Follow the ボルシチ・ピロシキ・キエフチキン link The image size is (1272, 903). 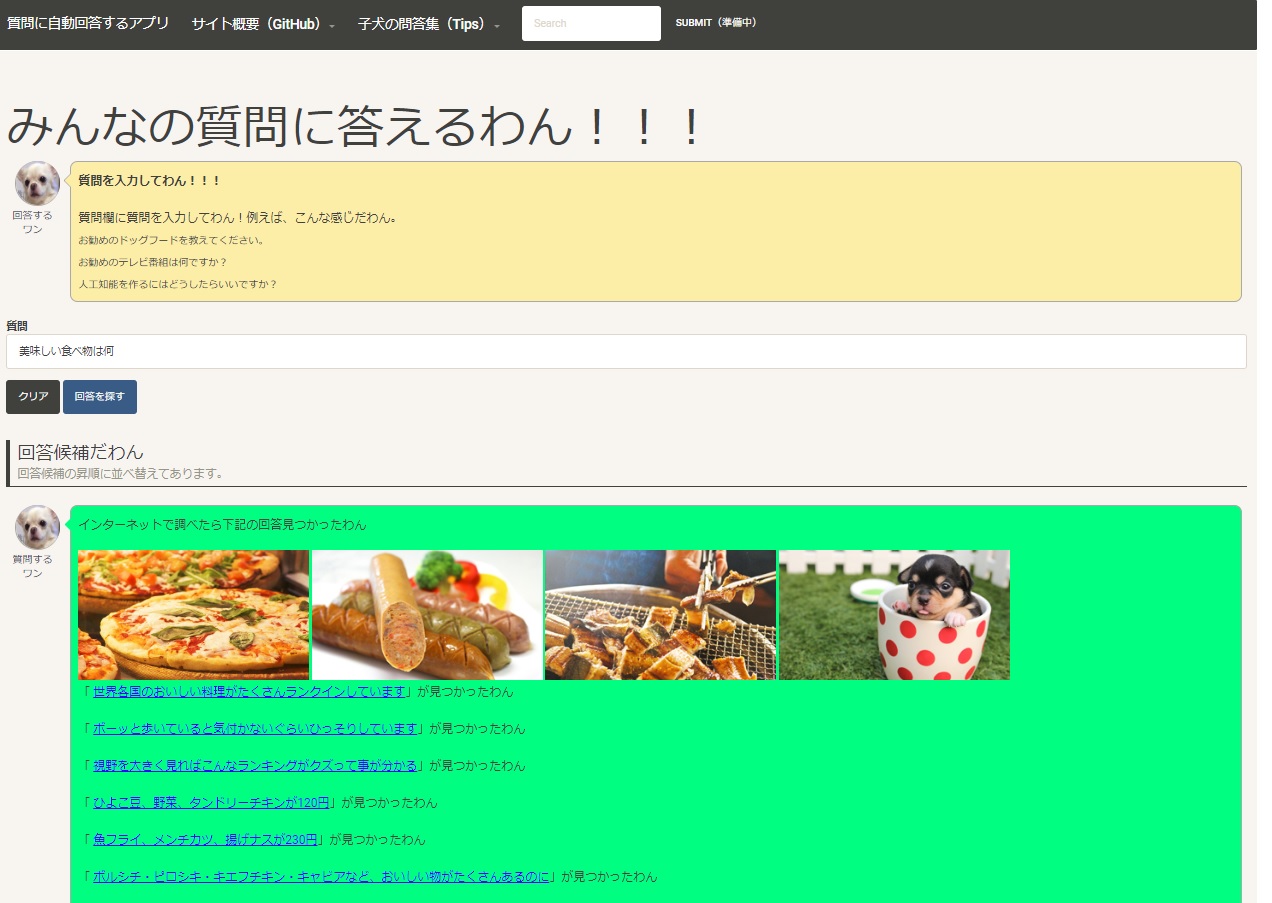click(x=322, y=877)
